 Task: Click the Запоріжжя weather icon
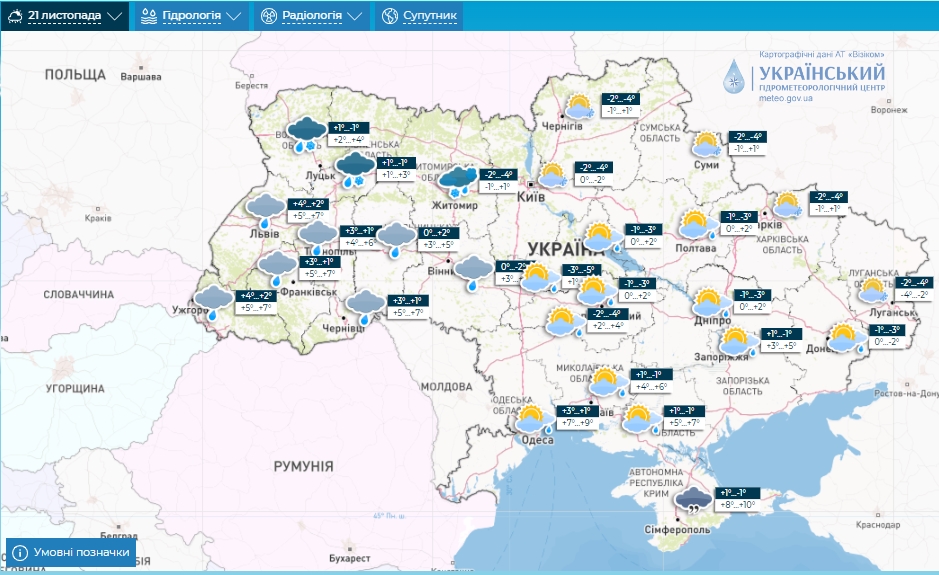[739, 343]
